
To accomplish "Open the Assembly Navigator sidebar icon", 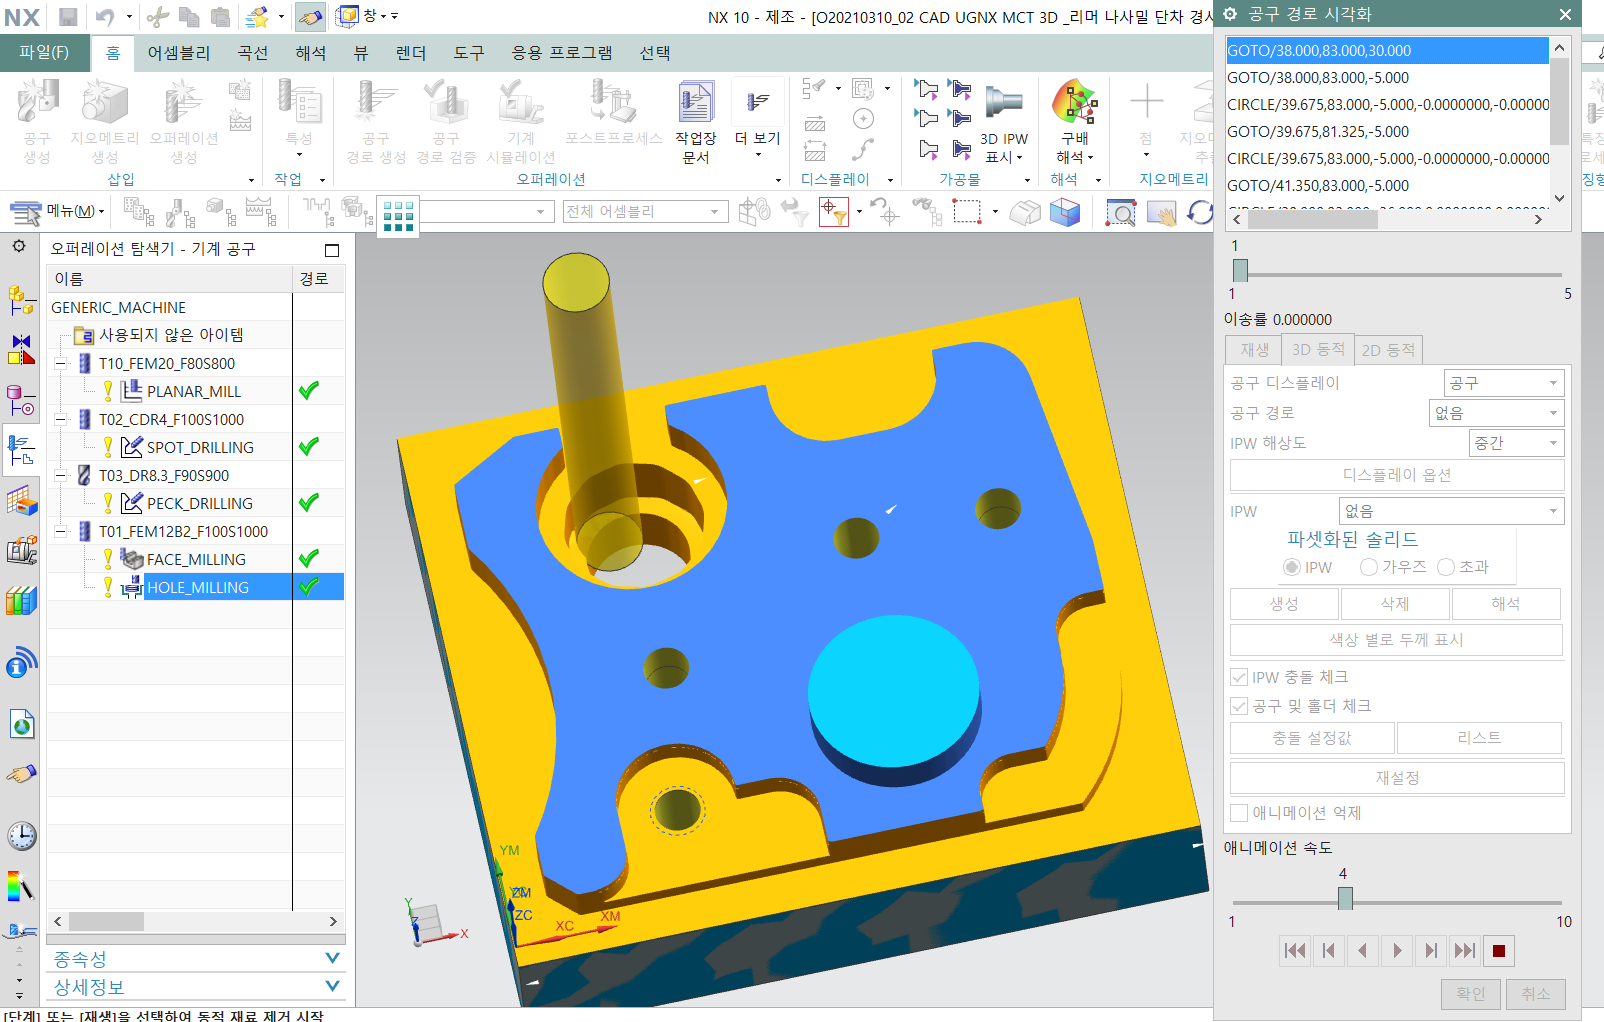I will tap(21, 299).
